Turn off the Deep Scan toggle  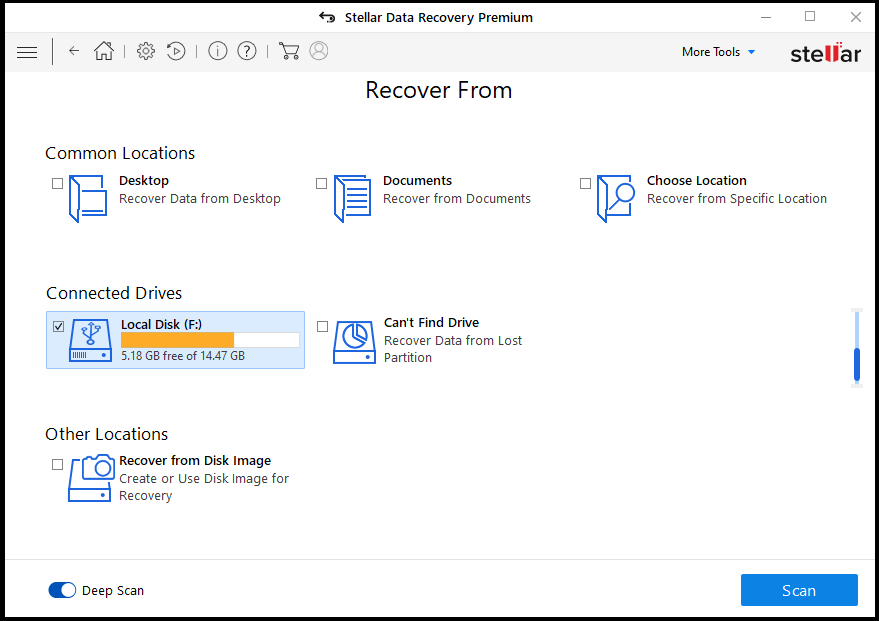[x=62, y=590]
